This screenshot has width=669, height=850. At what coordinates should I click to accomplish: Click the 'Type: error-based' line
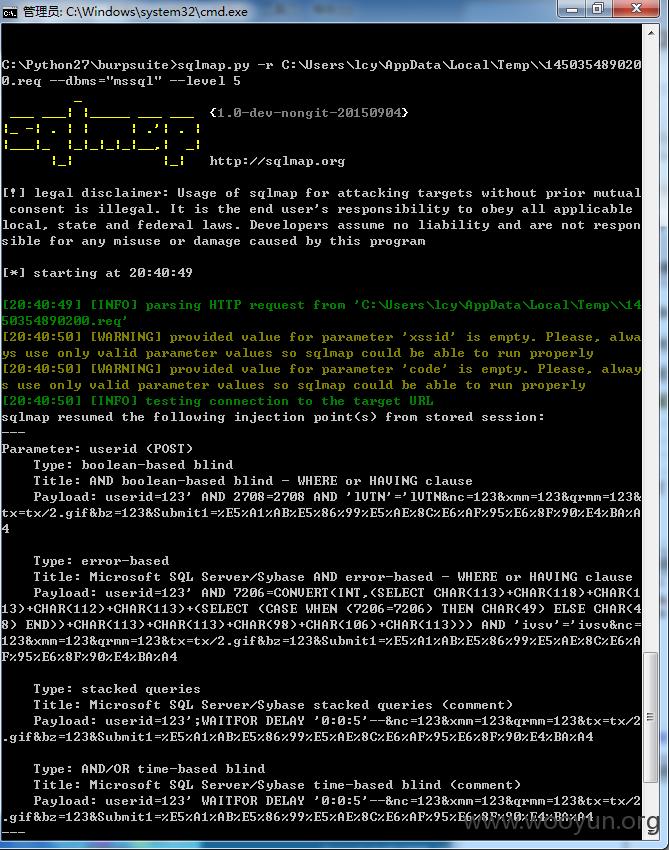101,561
